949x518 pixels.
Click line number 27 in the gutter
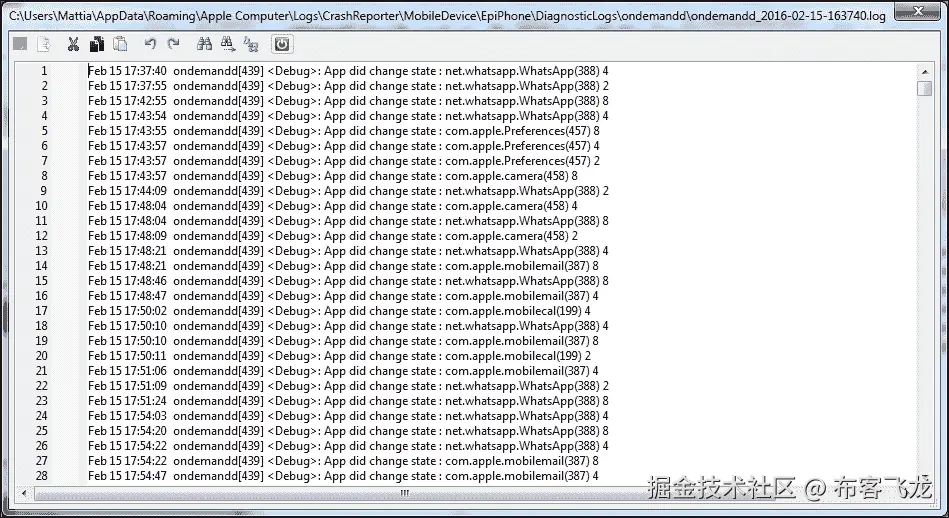coord(41,461)
